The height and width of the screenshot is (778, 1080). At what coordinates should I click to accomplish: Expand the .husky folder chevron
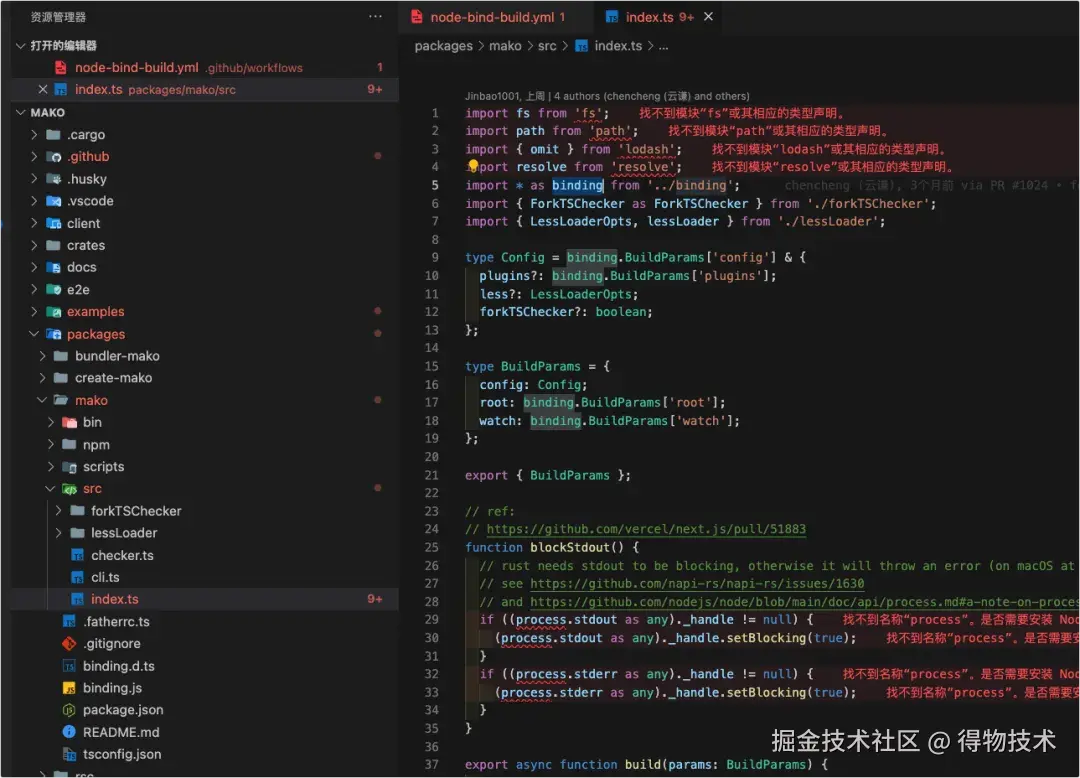(x=34, y=178)
